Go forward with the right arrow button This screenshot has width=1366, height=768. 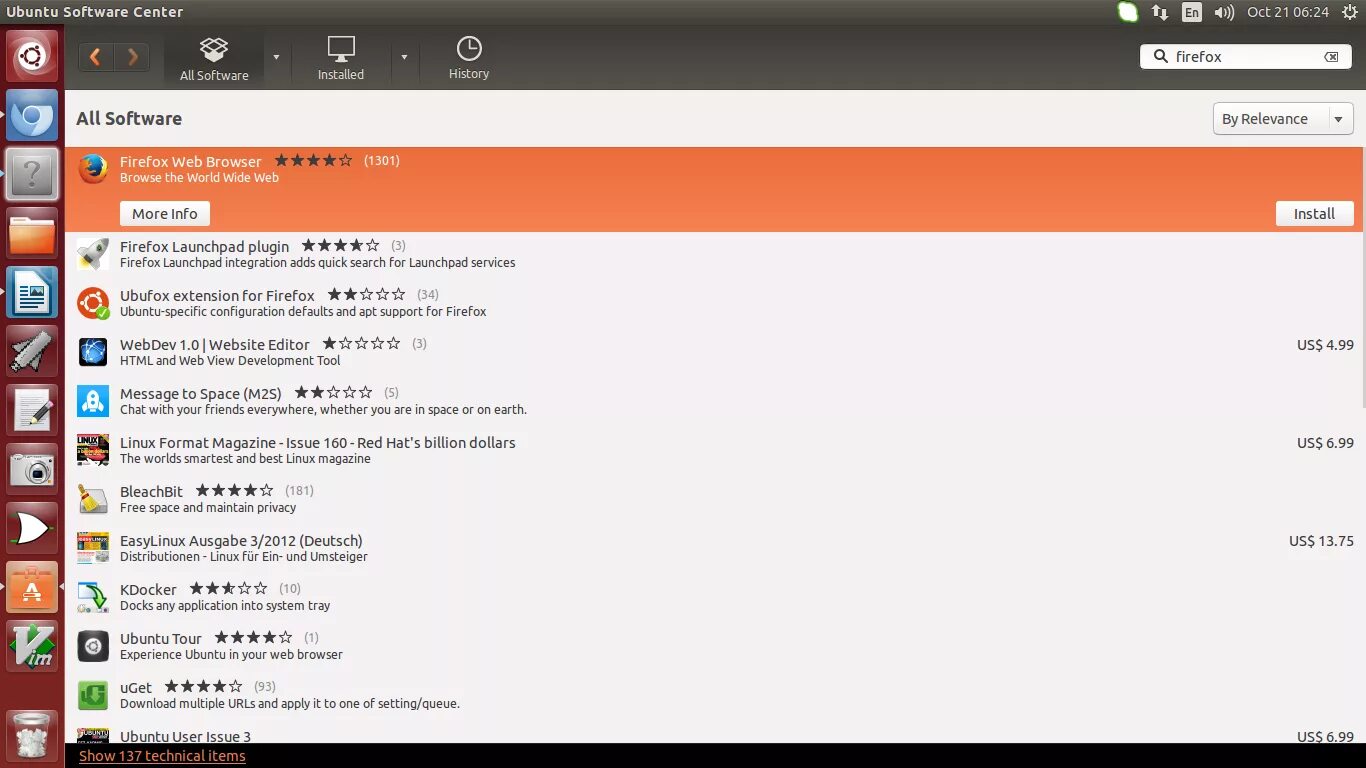tap(132, 57)
